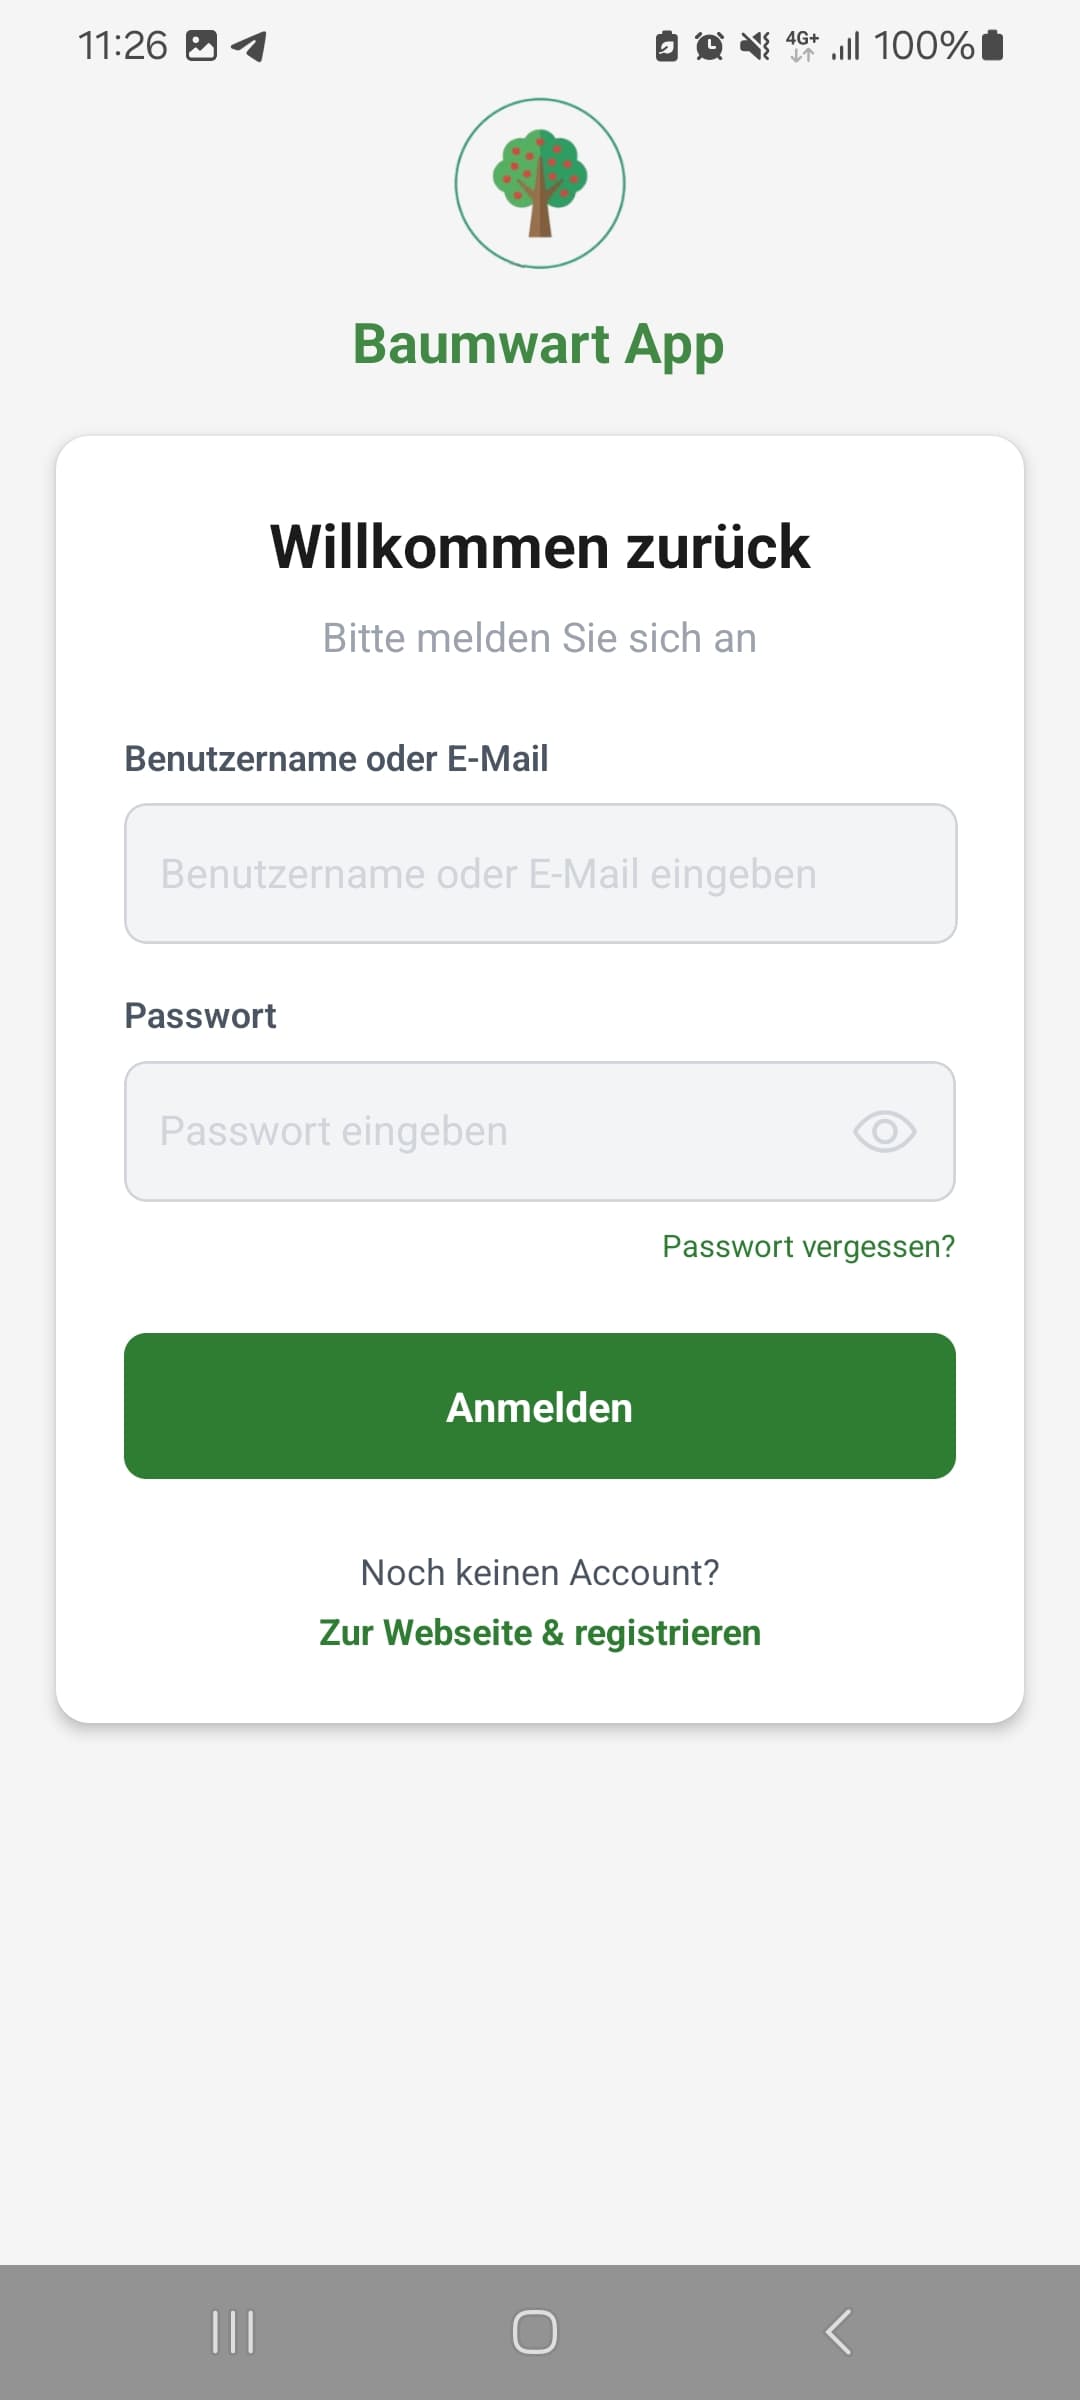
Task: Tap the muted sound status icon
Action: coord(755,46)
